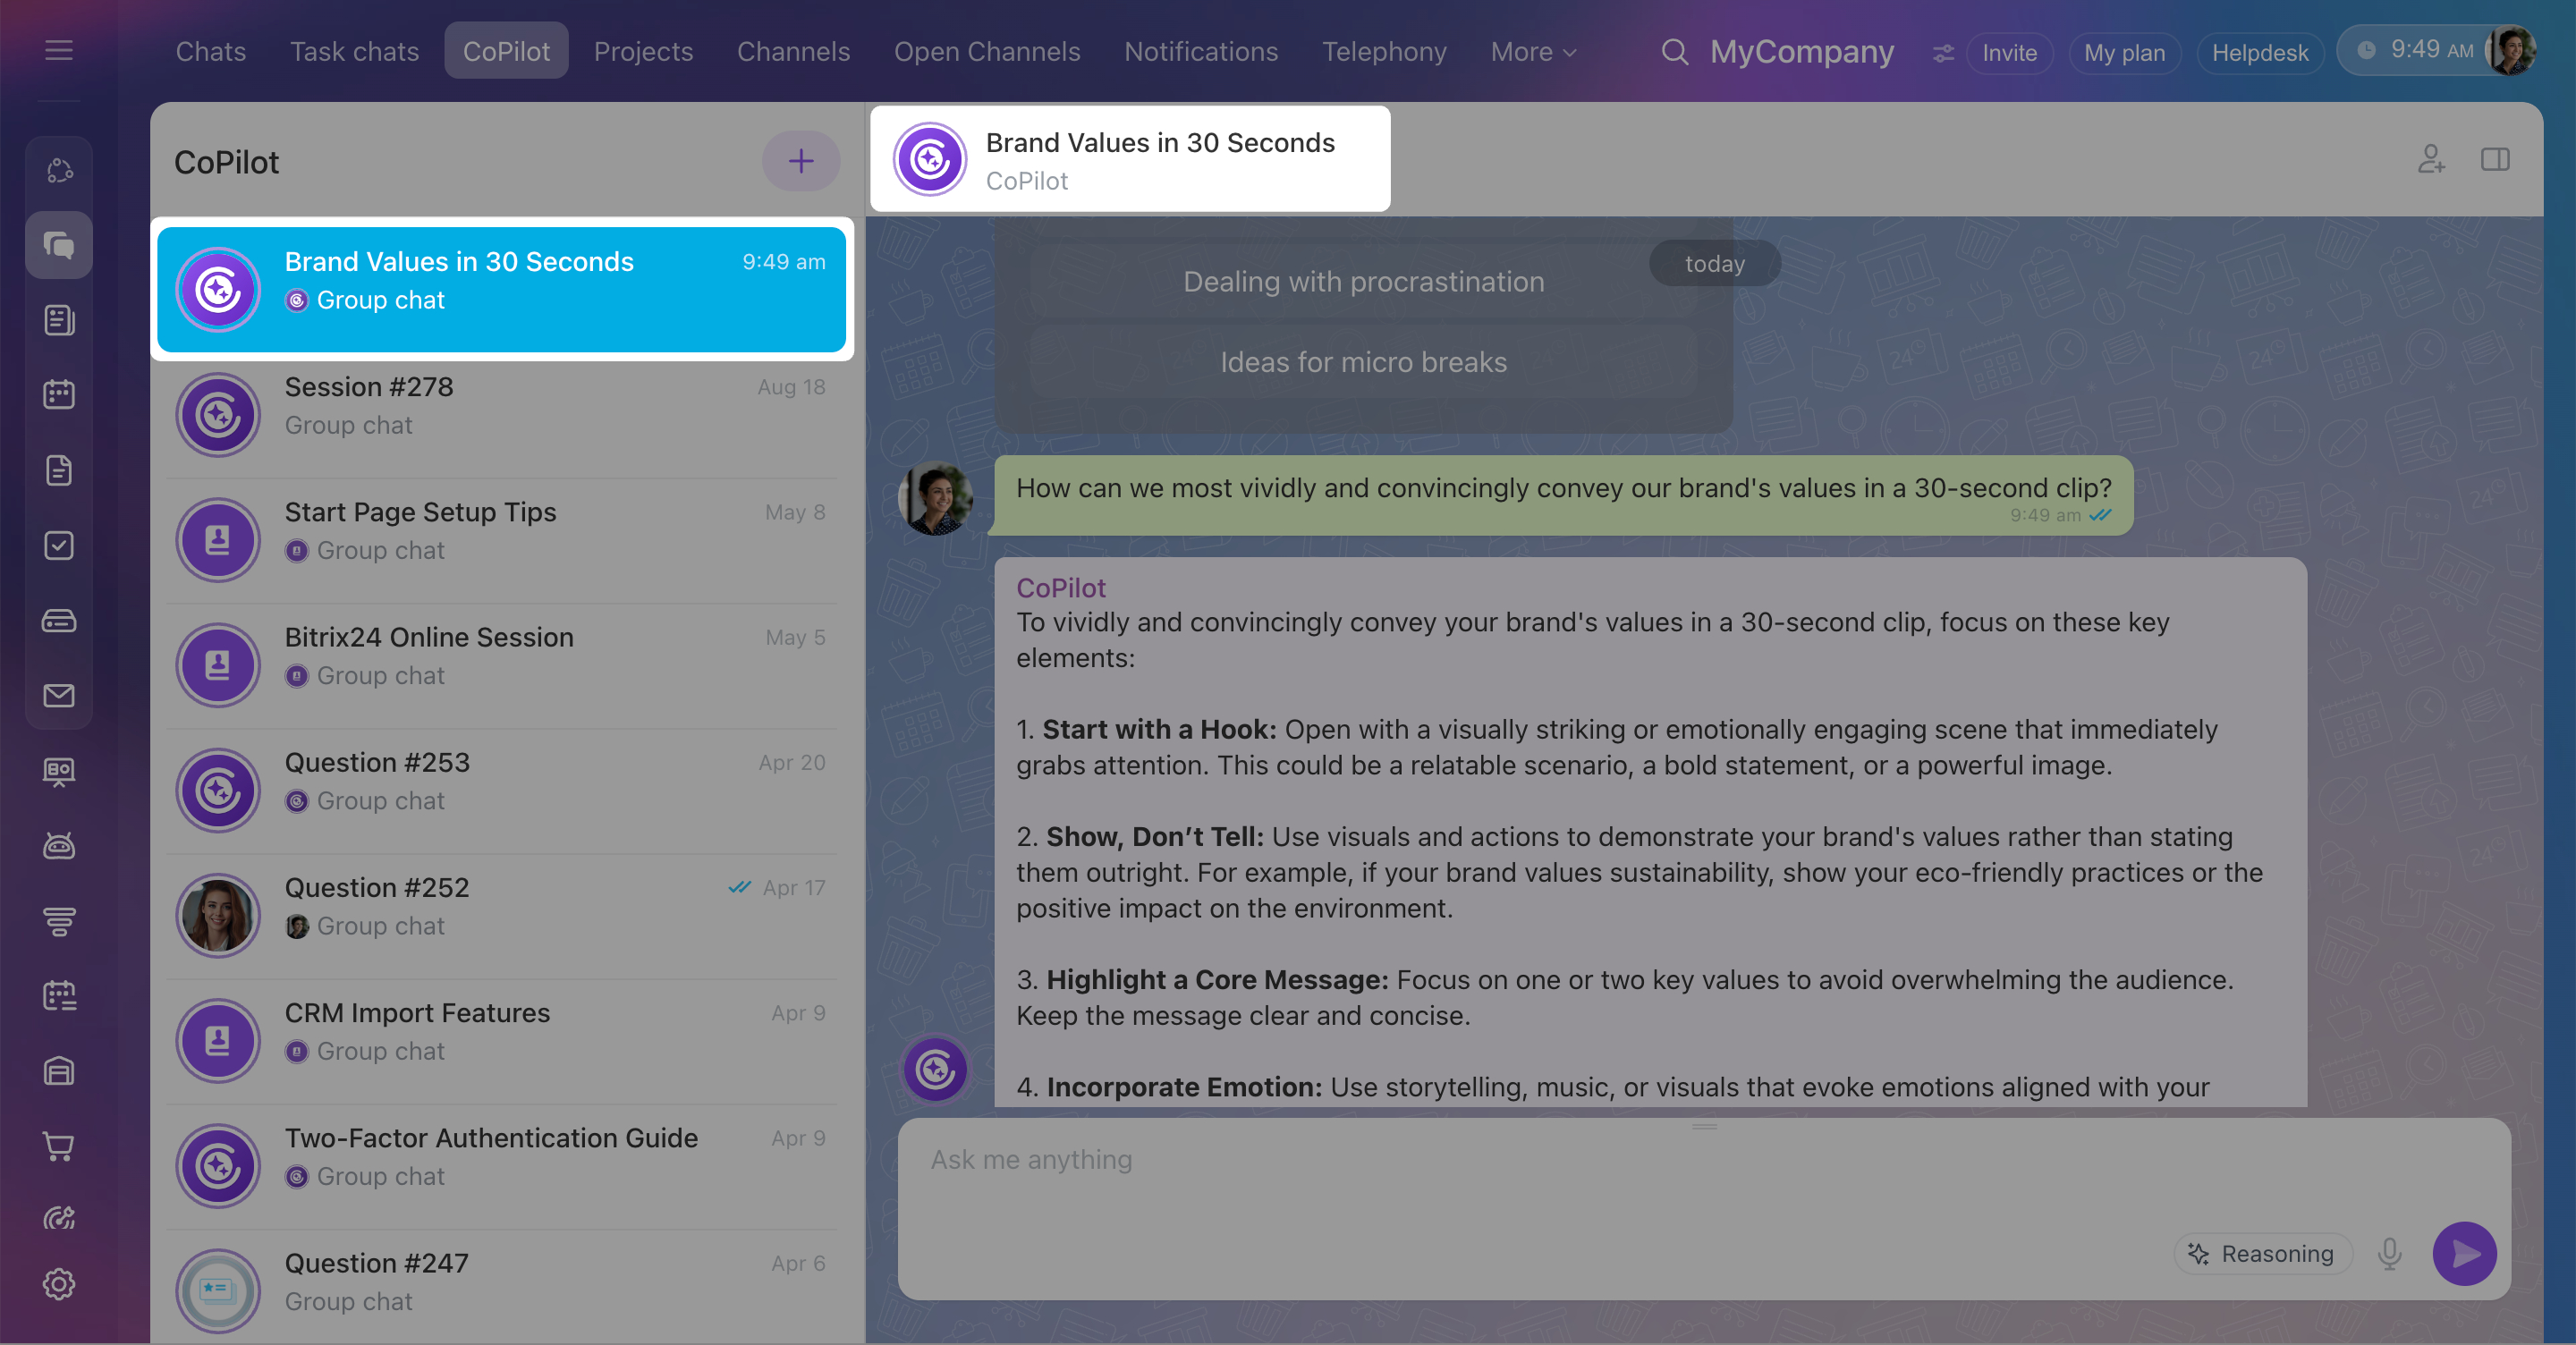
Task: Switch to the Task chats tab
Action: tap(355, 51)
